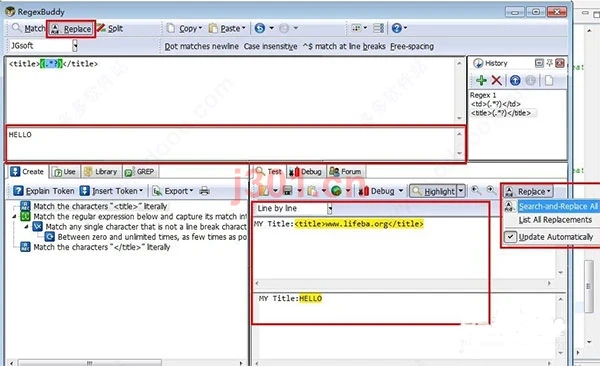Toggle the Update Automatically checkbox
The image size is (600, 366).
[x=510, y=237]
